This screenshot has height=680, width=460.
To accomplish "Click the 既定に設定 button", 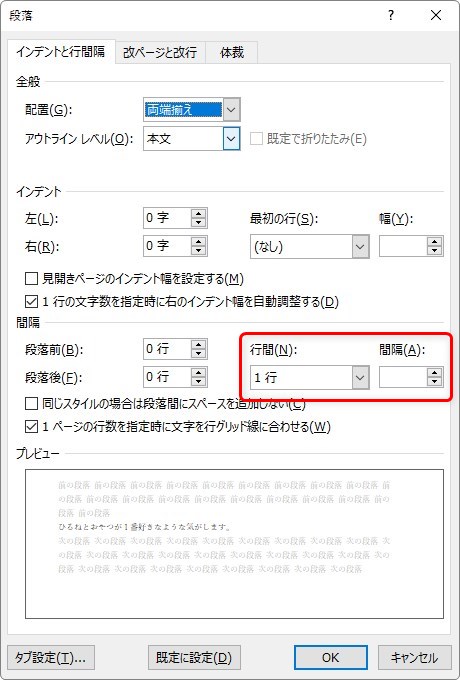I will [x=194, y=657].
